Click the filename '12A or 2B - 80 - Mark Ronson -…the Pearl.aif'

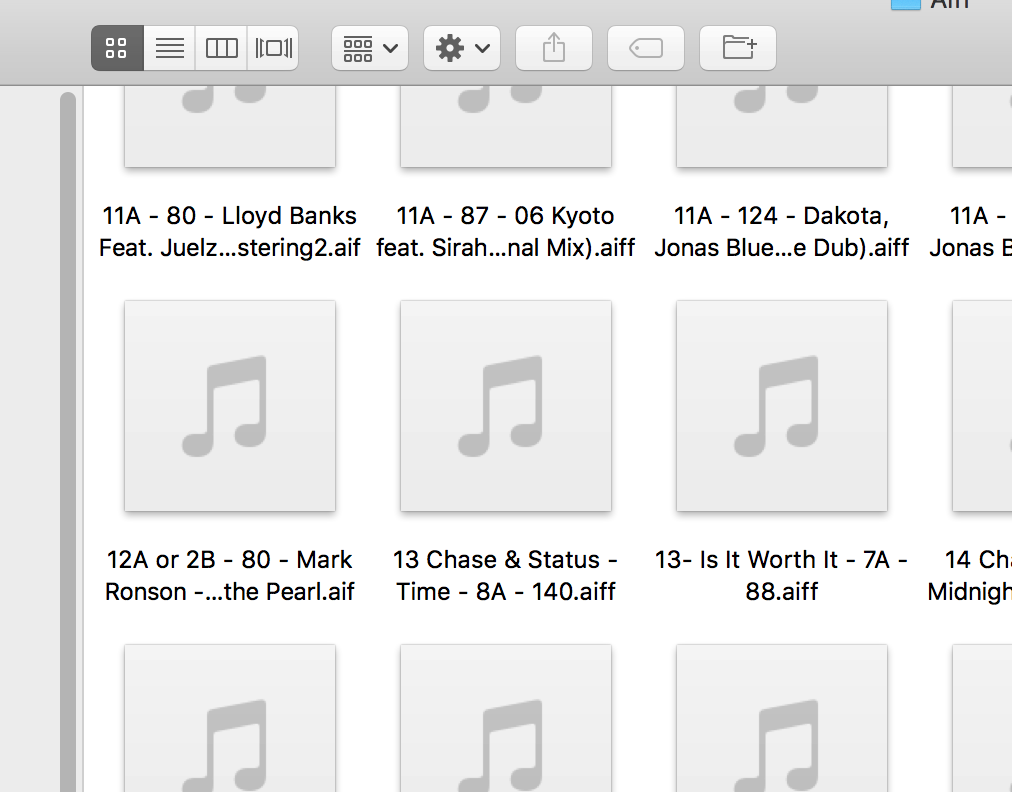point(230,575)
